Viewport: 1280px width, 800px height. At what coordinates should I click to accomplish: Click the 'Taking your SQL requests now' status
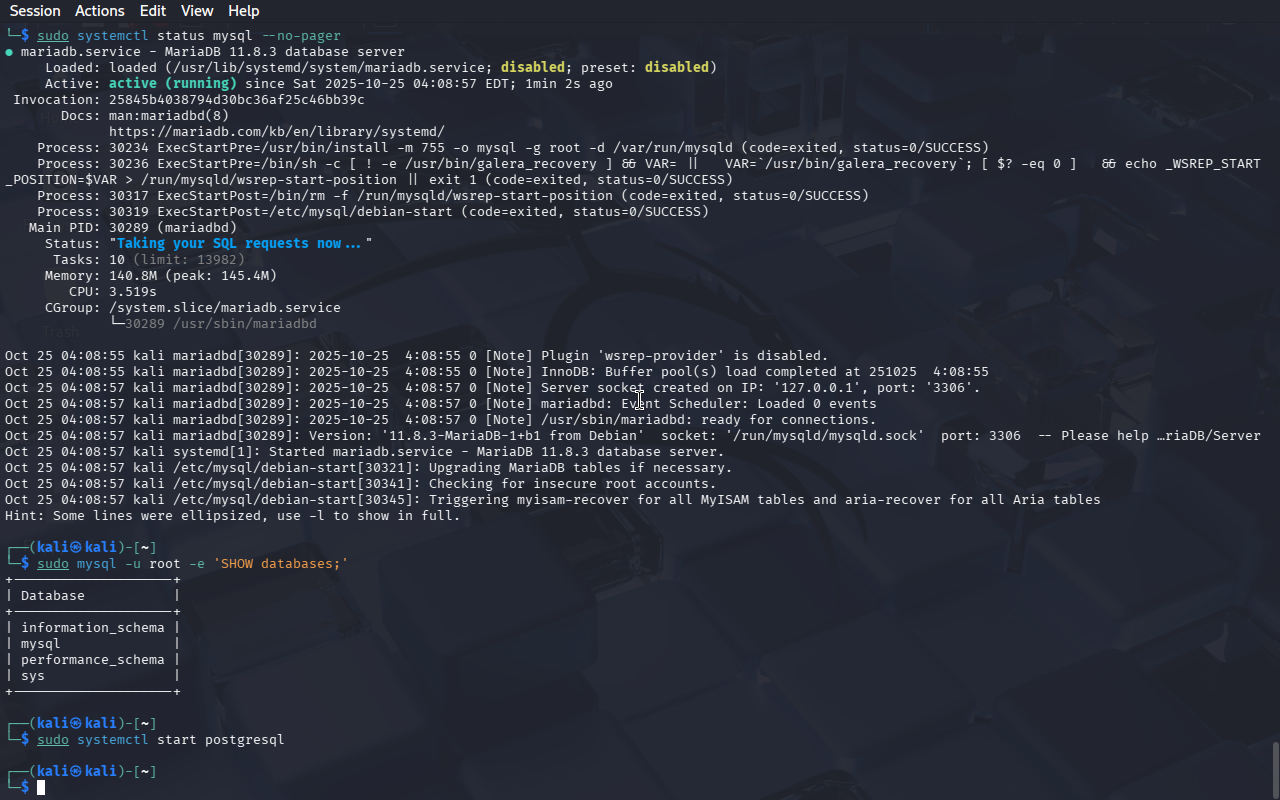pos(240,244)
